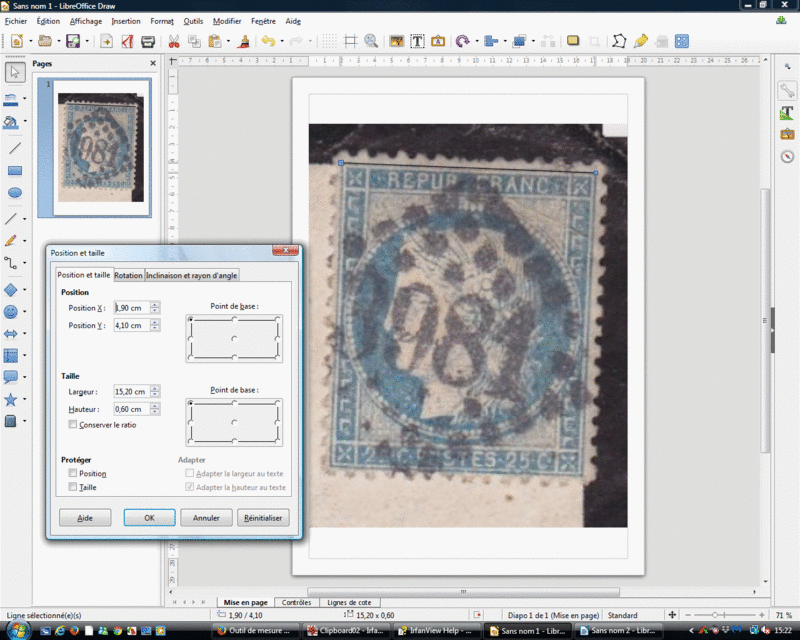Click the Paste clipboard icon
800x640 pixels.
coord(215,41)
